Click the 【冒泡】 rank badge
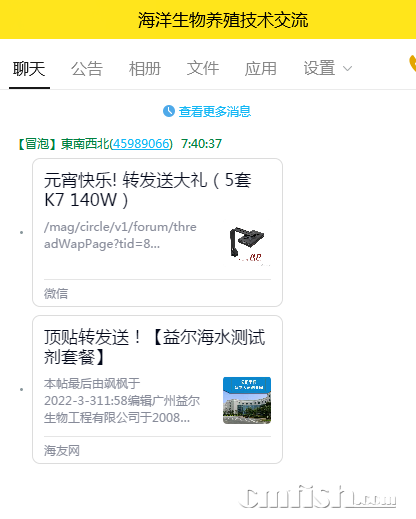The image size is (416, 519). point(37,144)
